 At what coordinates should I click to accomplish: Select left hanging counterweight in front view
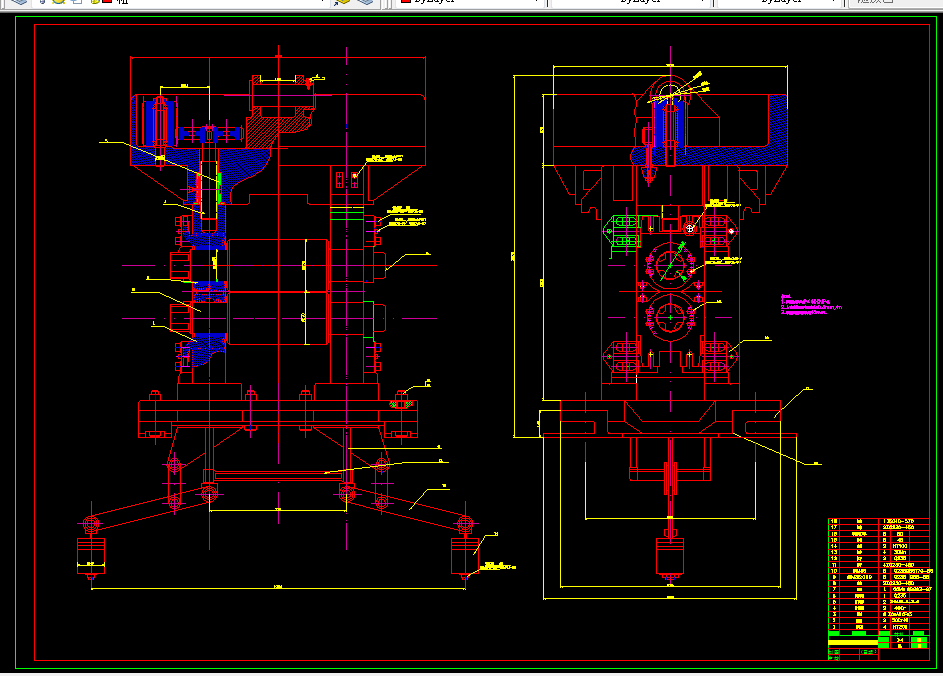91,556
